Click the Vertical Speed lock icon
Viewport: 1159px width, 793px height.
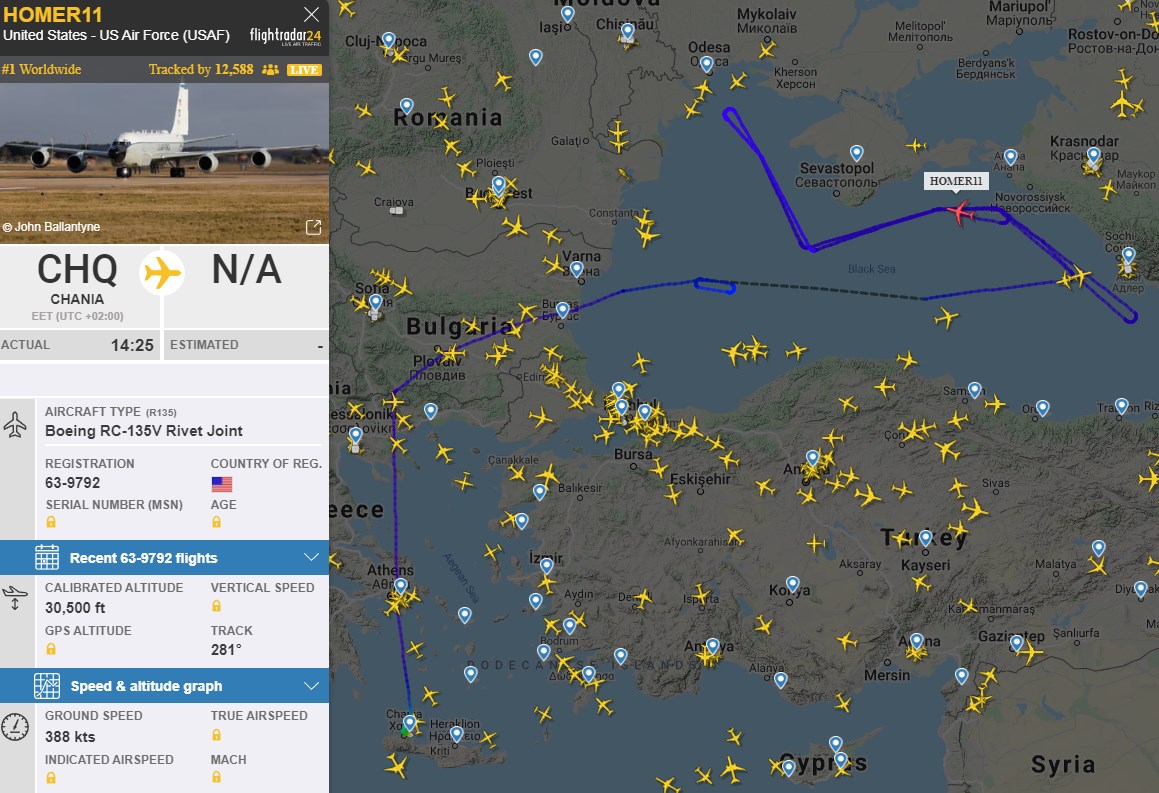click(x=217, y=606)
